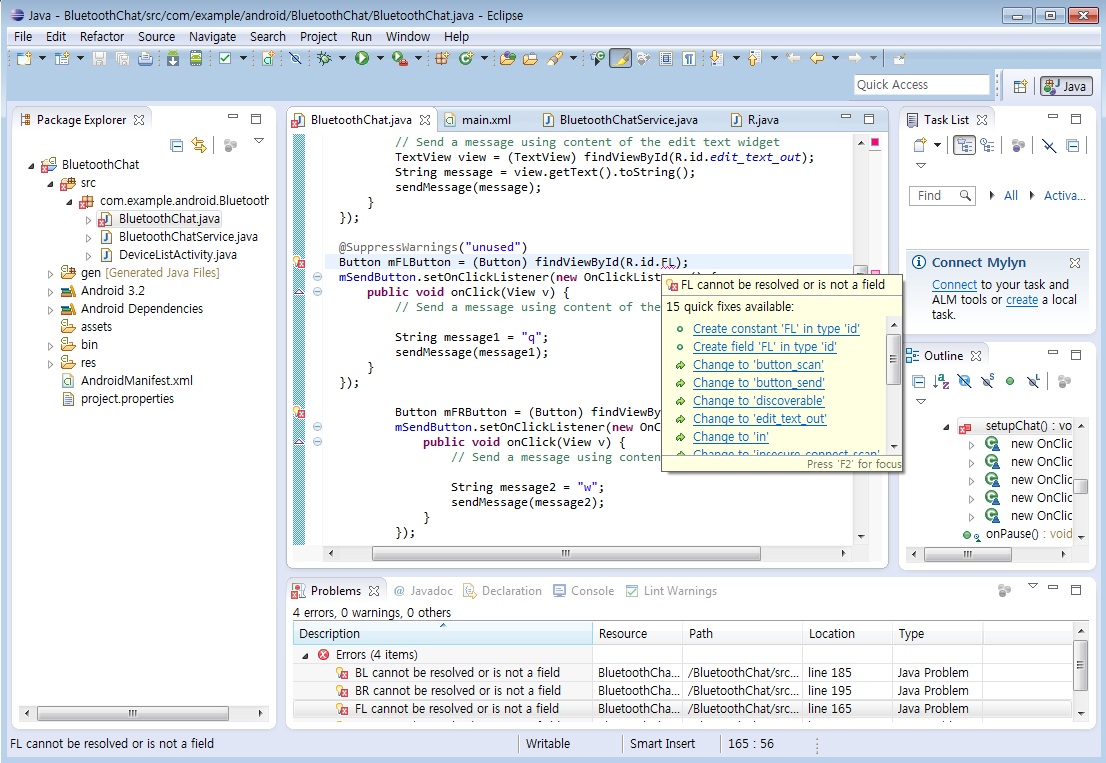
Task: Toggle Show Whitespace Characters pilcrow icon
Action: pos(688,59)
